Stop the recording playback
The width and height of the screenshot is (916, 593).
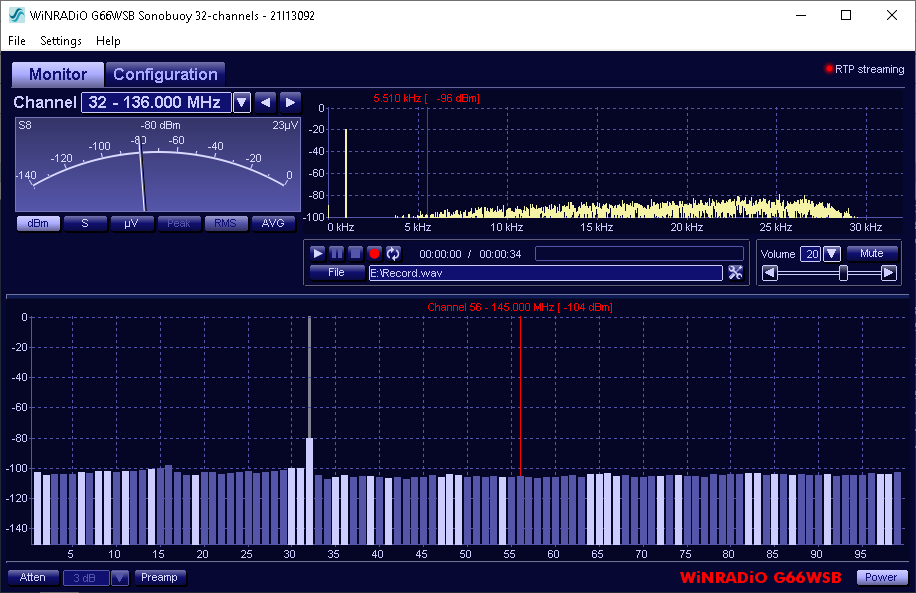356,254
